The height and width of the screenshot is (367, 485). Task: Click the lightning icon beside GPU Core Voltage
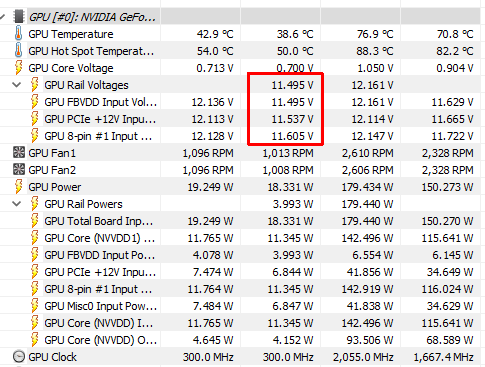point(19,68)
